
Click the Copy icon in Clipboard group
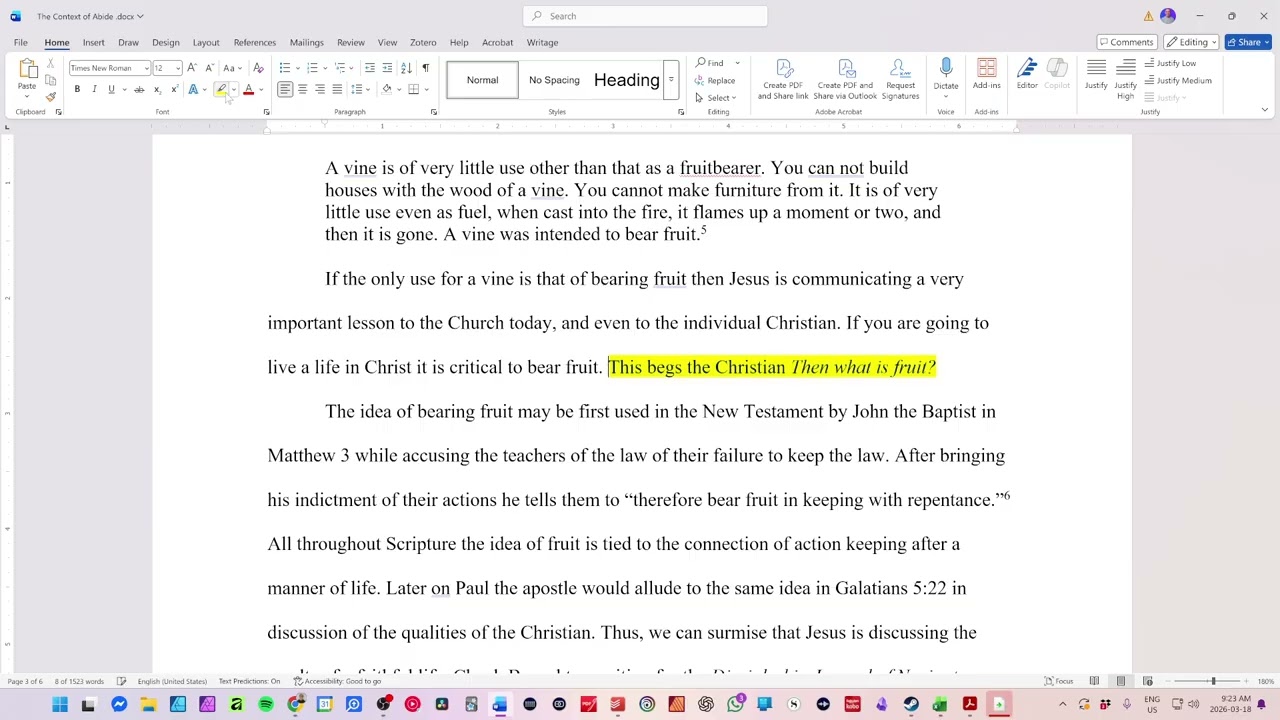[x=50, y=80]
